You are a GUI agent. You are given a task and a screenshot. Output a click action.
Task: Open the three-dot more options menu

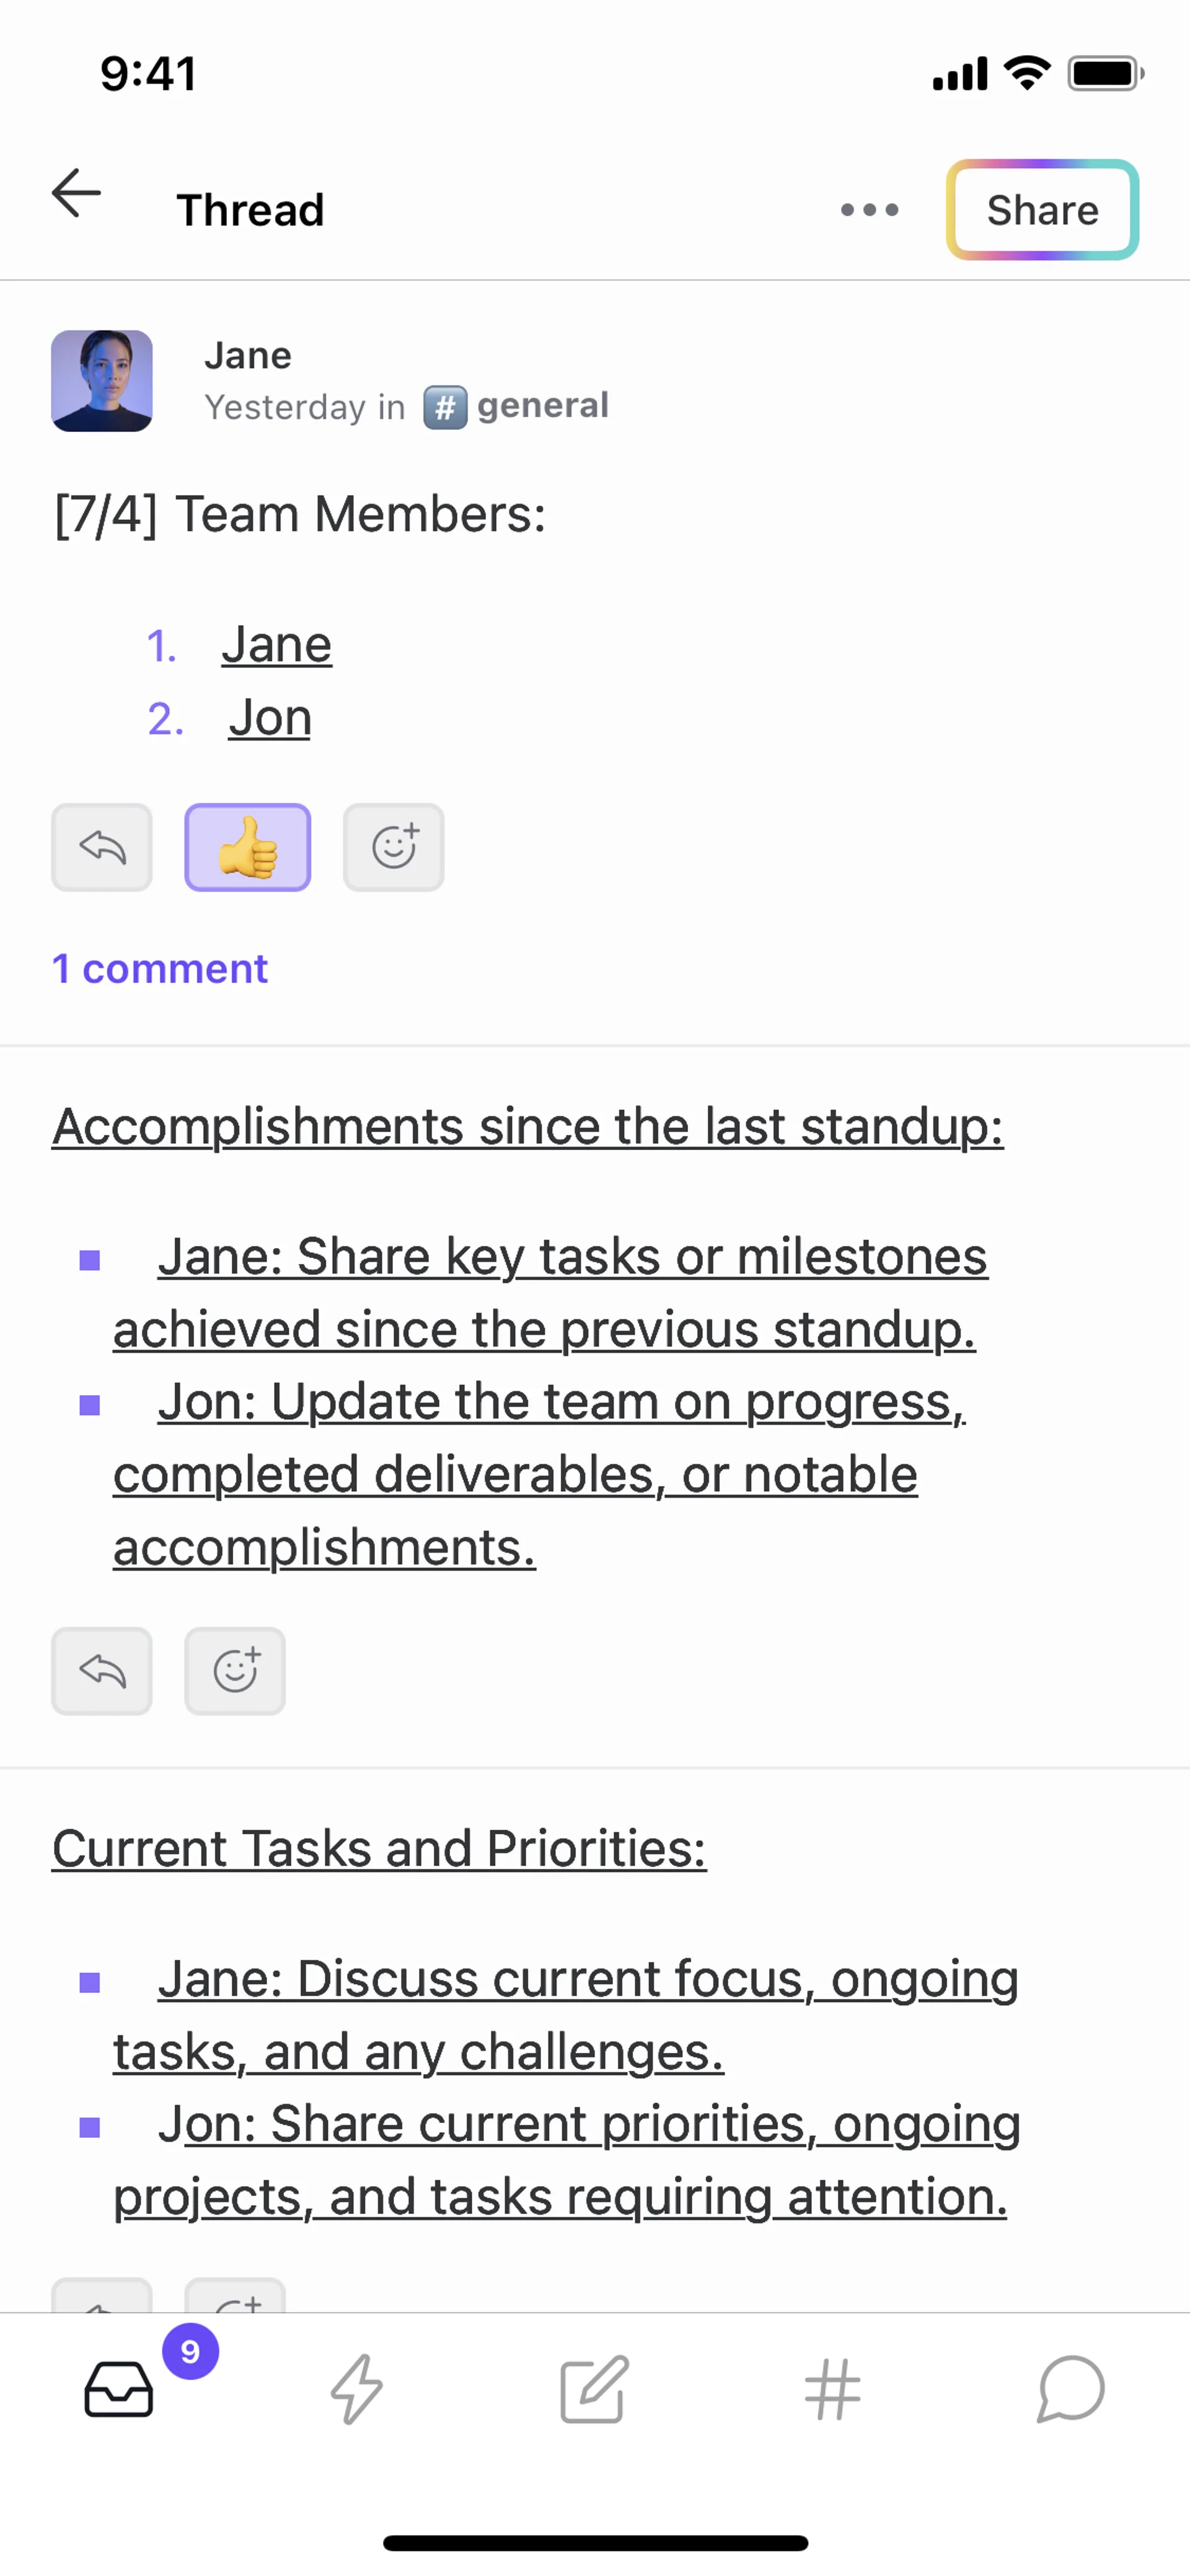click(x=869, y=210)
